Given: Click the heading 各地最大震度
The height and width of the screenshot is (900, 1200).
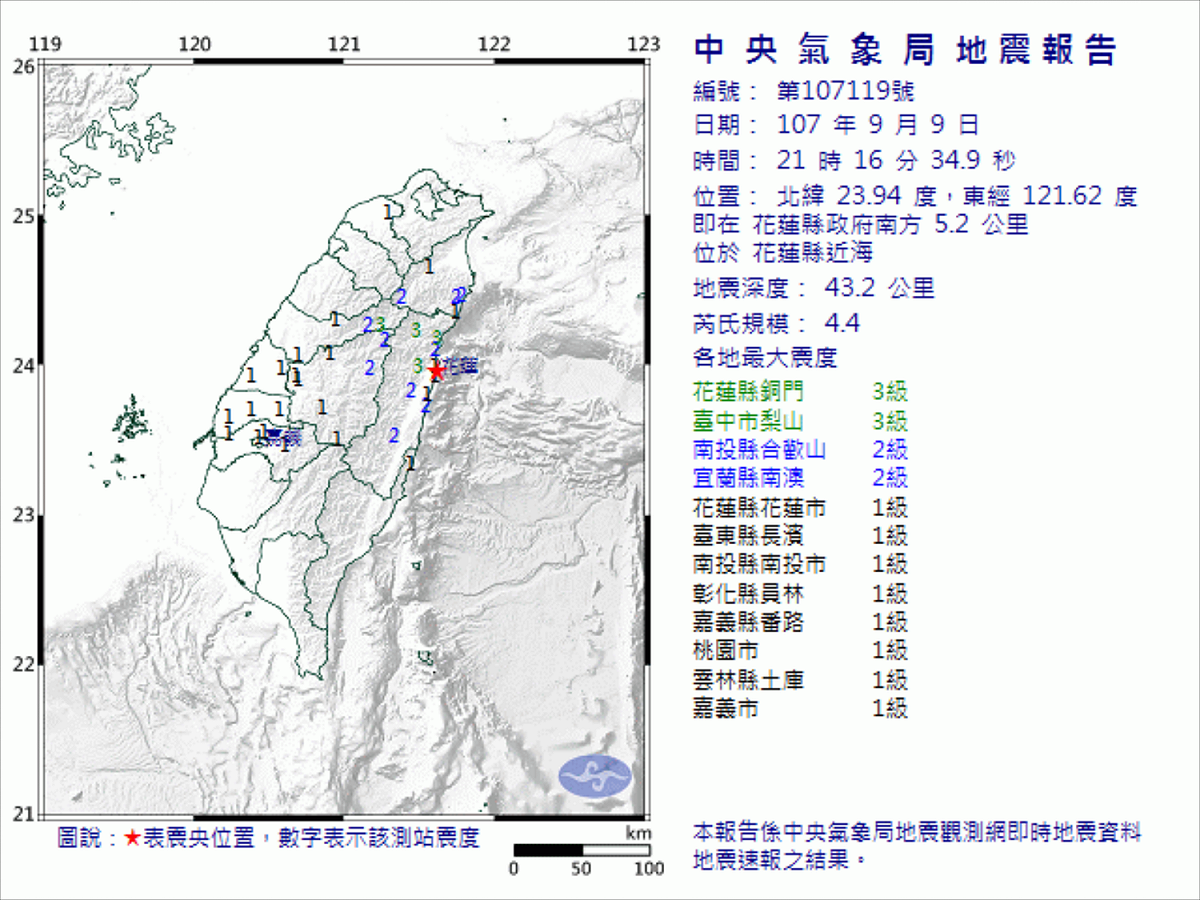Looking at the screenshot, I should click(x=764, y=357).
